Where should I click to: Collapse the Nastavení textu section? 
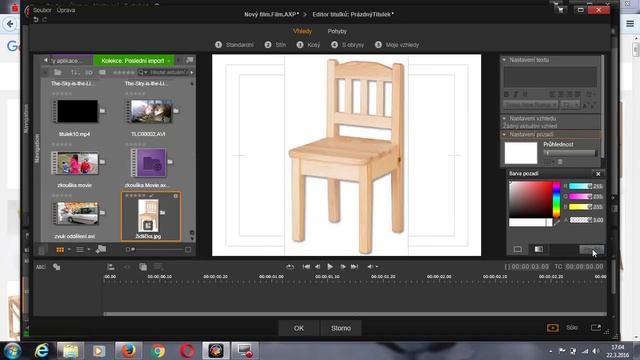click(x=504, y=60)
